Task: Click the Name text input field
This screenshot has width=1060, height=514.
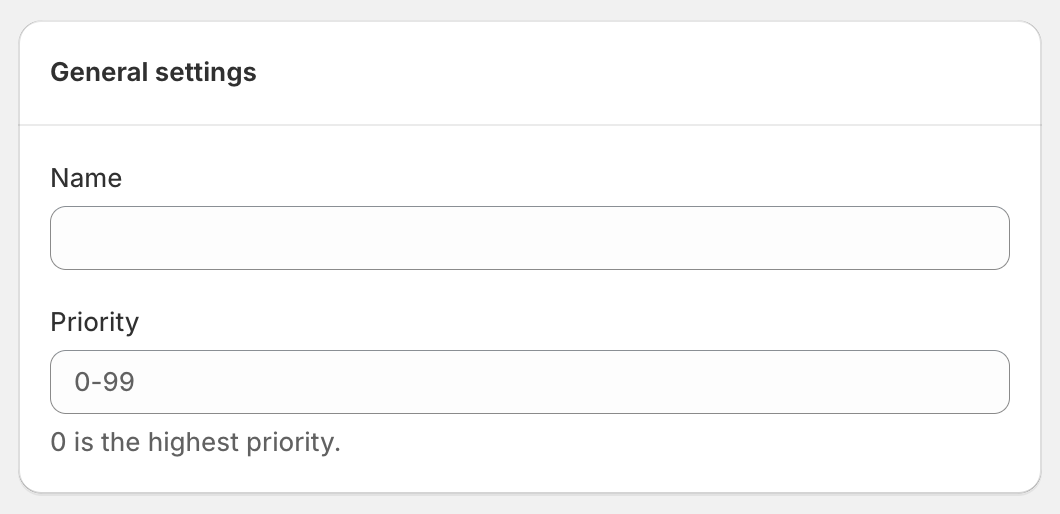Action: tap(529, 238)
